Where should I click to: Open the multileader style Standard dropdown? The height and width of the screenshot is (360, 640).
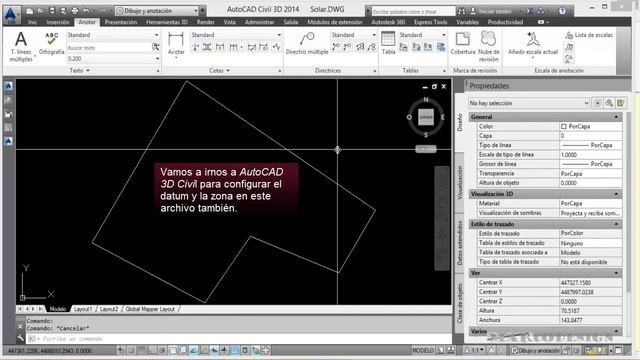click(353, 35)
